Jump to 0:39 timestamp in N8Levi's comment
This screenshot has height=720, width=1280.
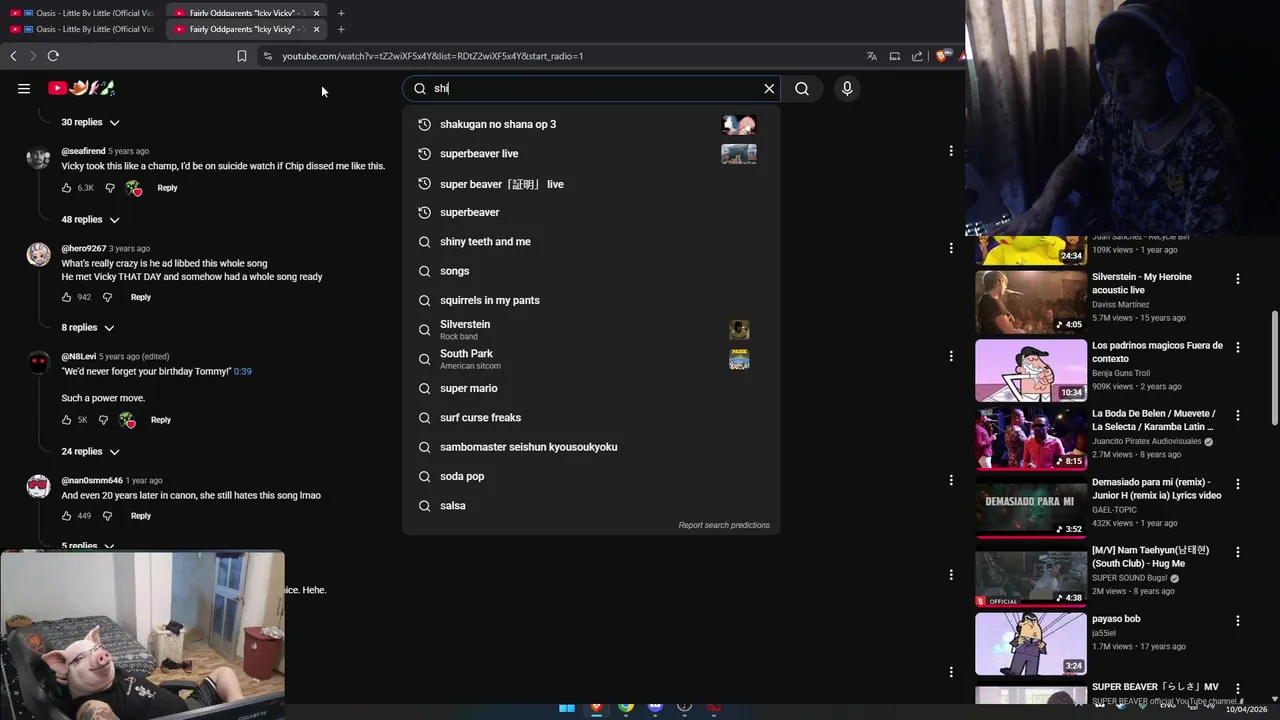tap(243, 371)
